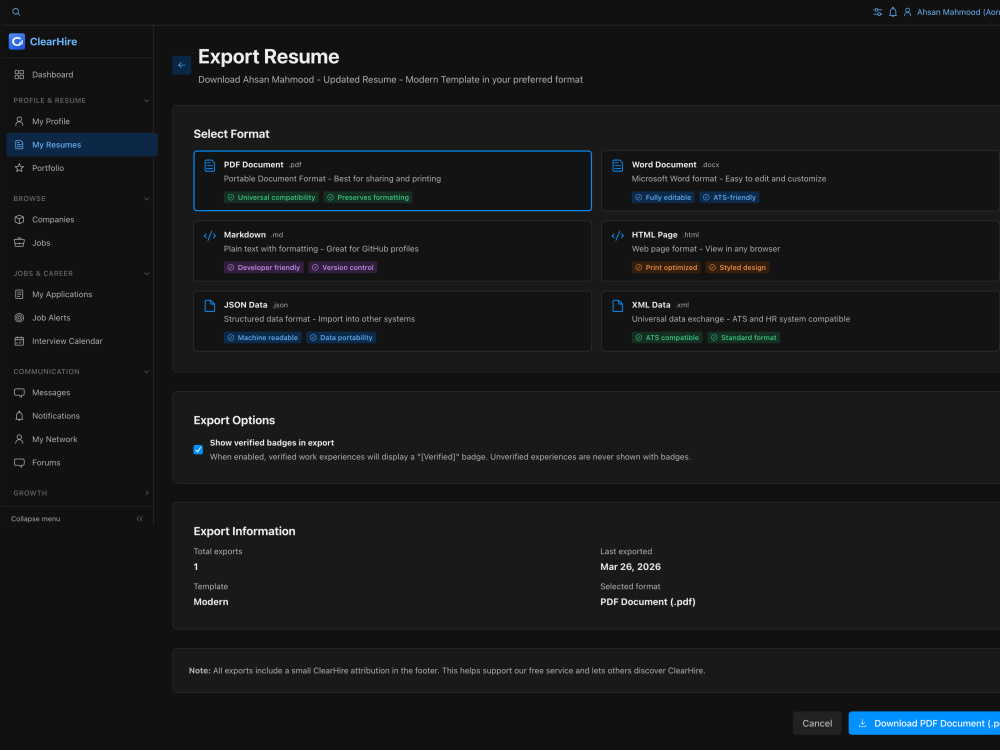The height and width of the screenshot is (750, 1000).
Task: Click the search magnifier icon
Action: coord(16,12)
